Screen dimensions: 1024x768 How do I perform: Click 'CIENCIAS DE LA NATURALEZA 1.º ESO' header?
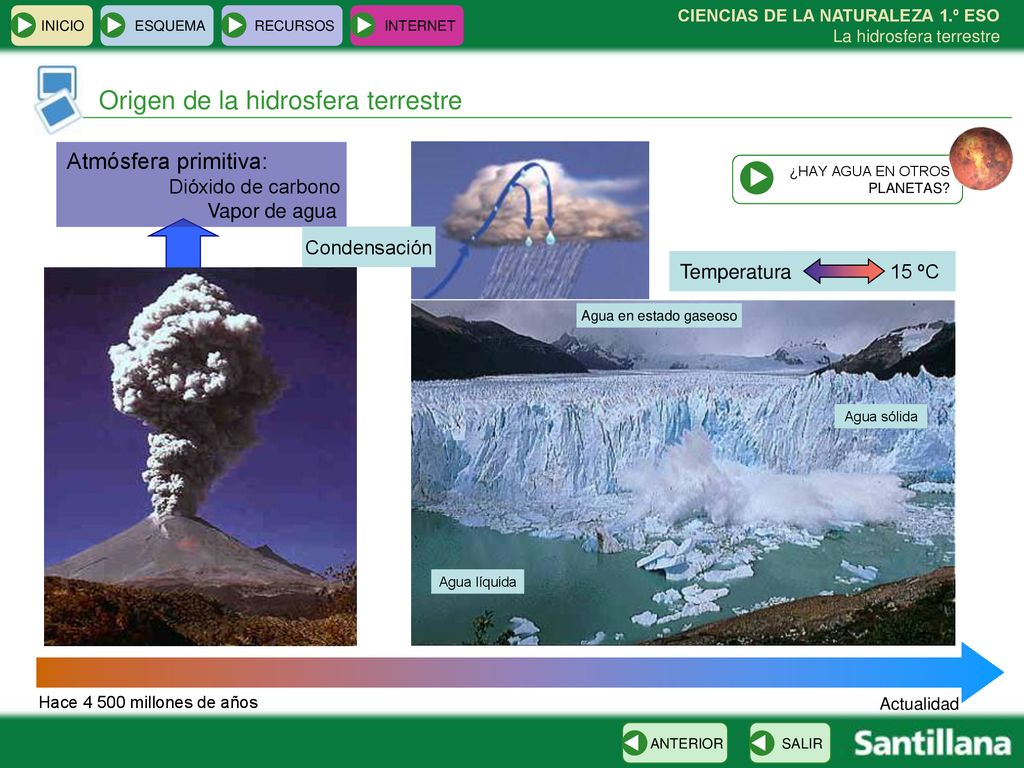tap(839, 16)
